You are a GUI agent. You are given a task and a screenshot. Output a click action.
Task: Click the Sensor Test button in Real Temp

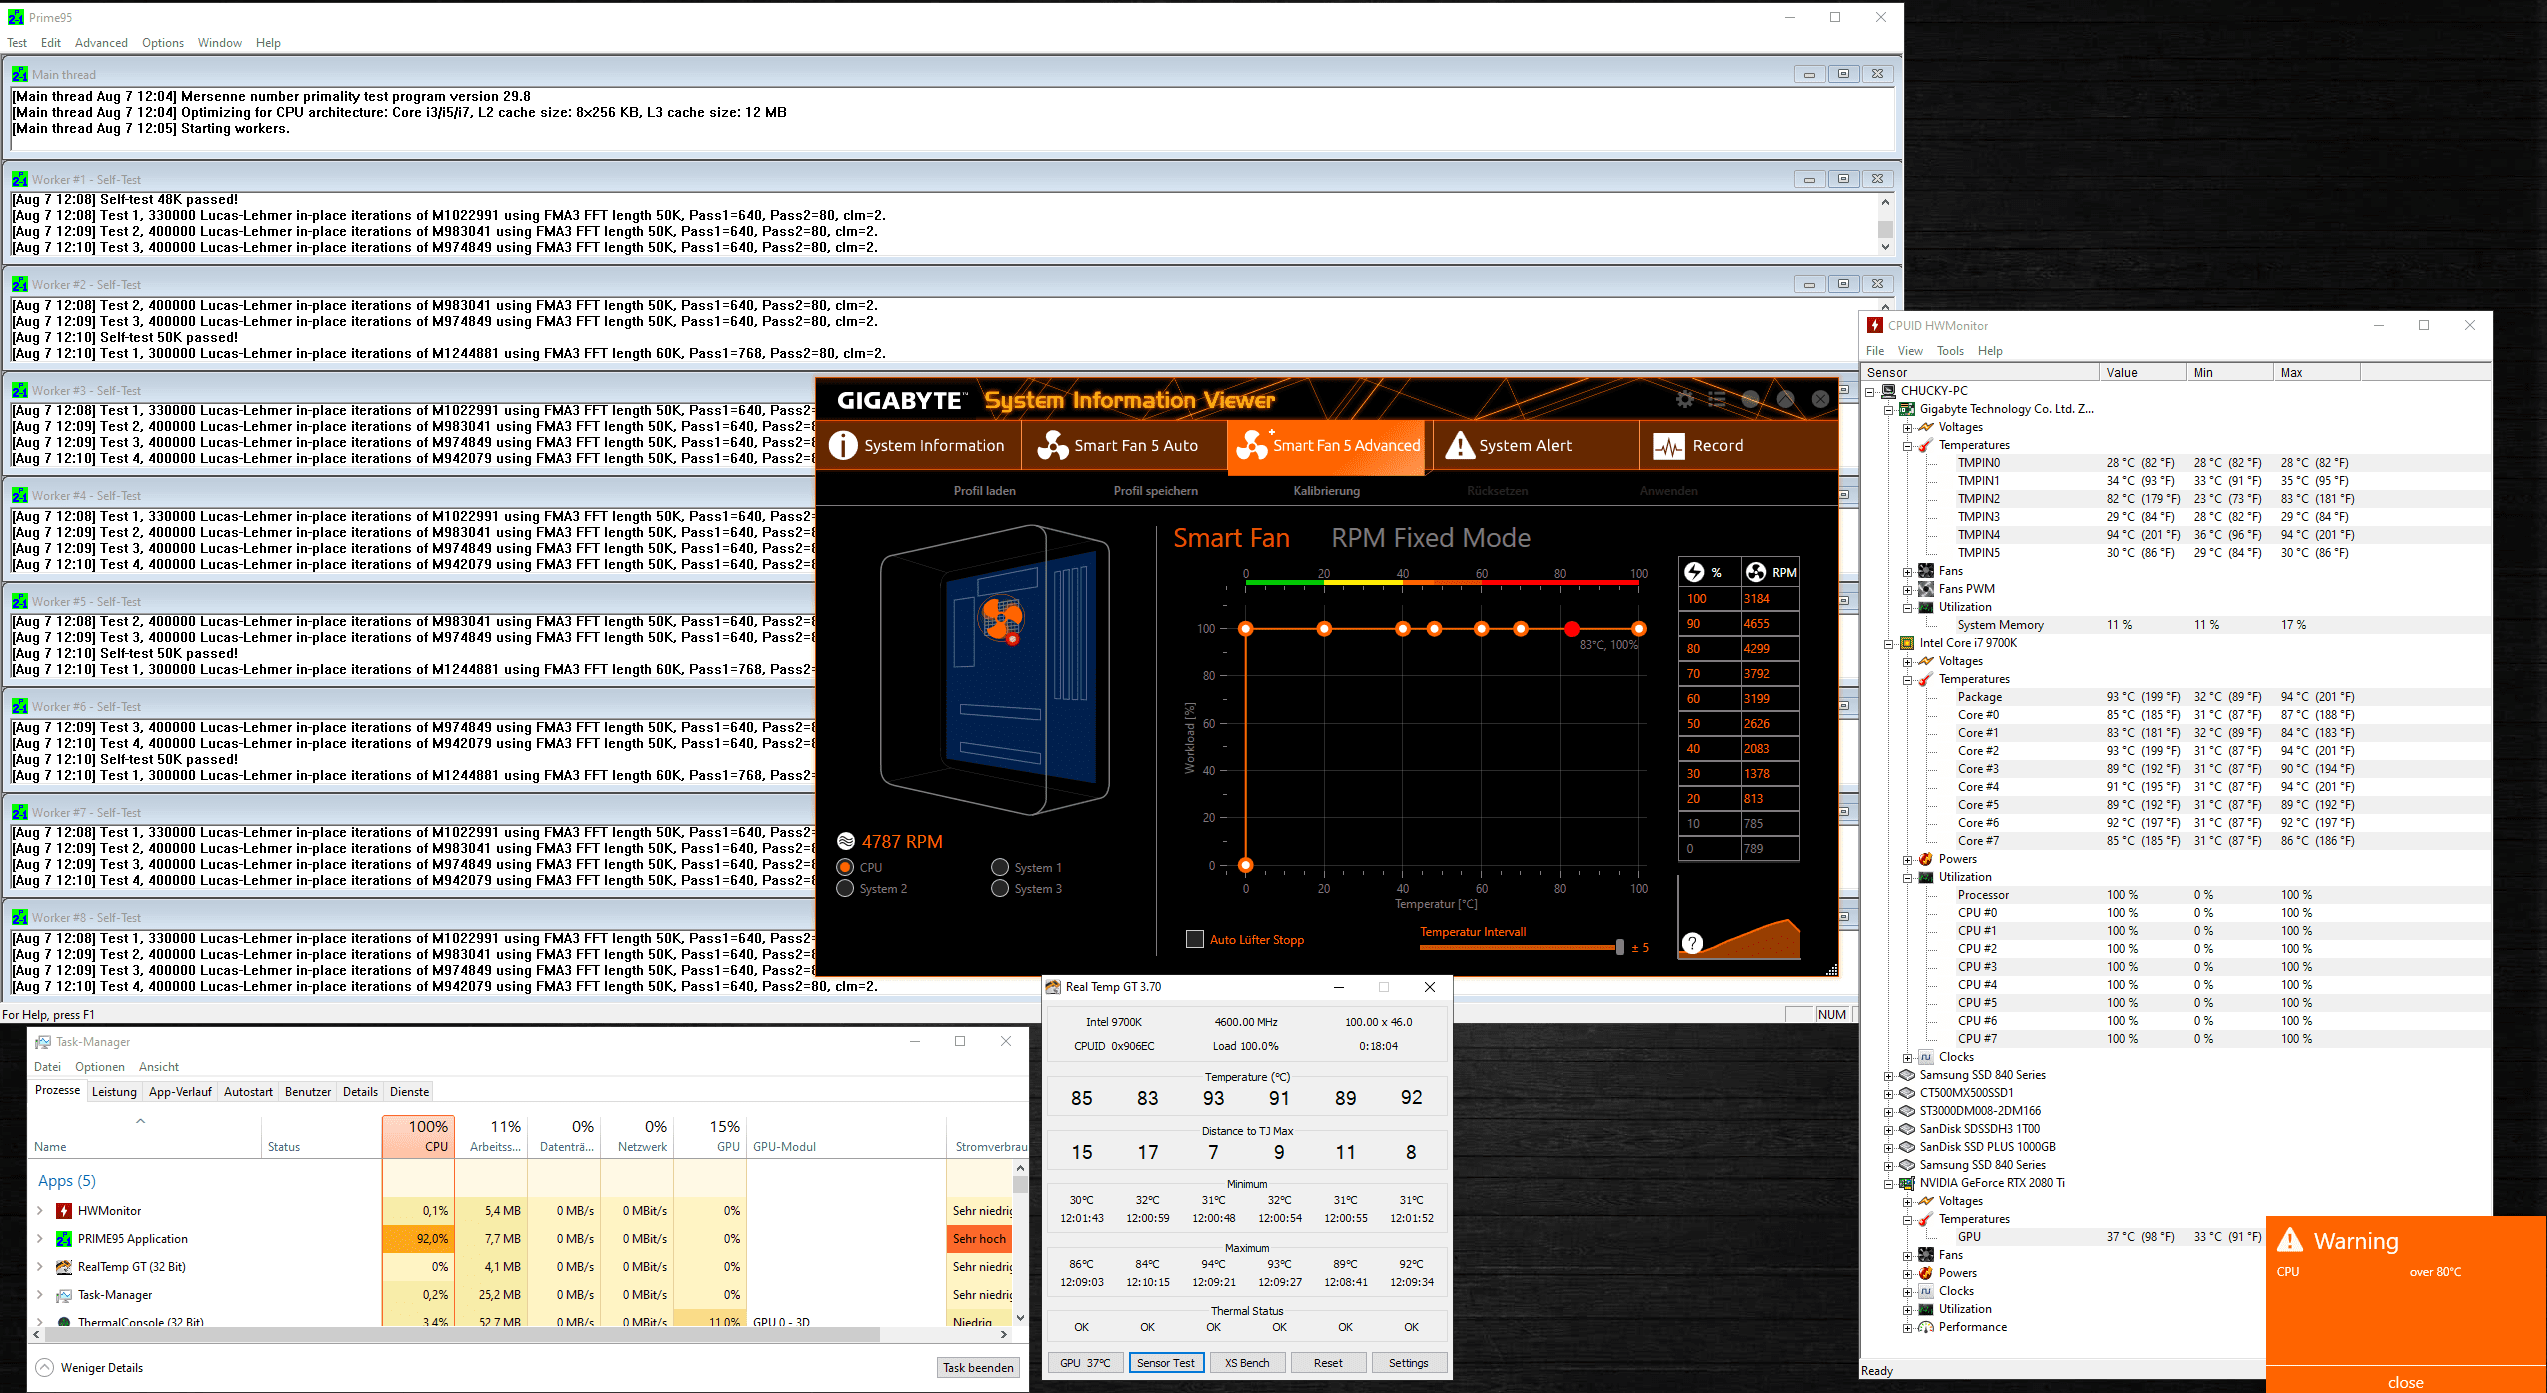(1166, 1363)
